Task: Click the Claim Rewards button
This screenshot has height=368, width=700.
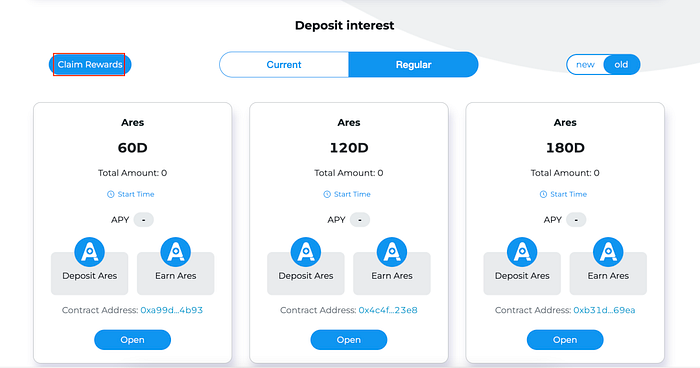Action: coord(90,65)
